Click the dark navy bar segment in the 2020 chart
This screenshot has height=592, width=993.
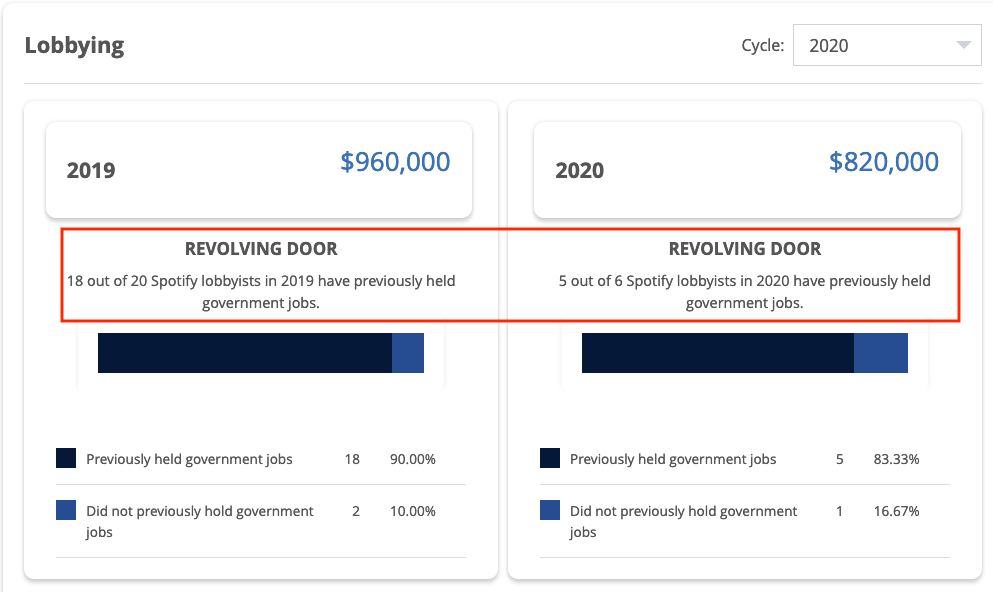coord(718,353)
